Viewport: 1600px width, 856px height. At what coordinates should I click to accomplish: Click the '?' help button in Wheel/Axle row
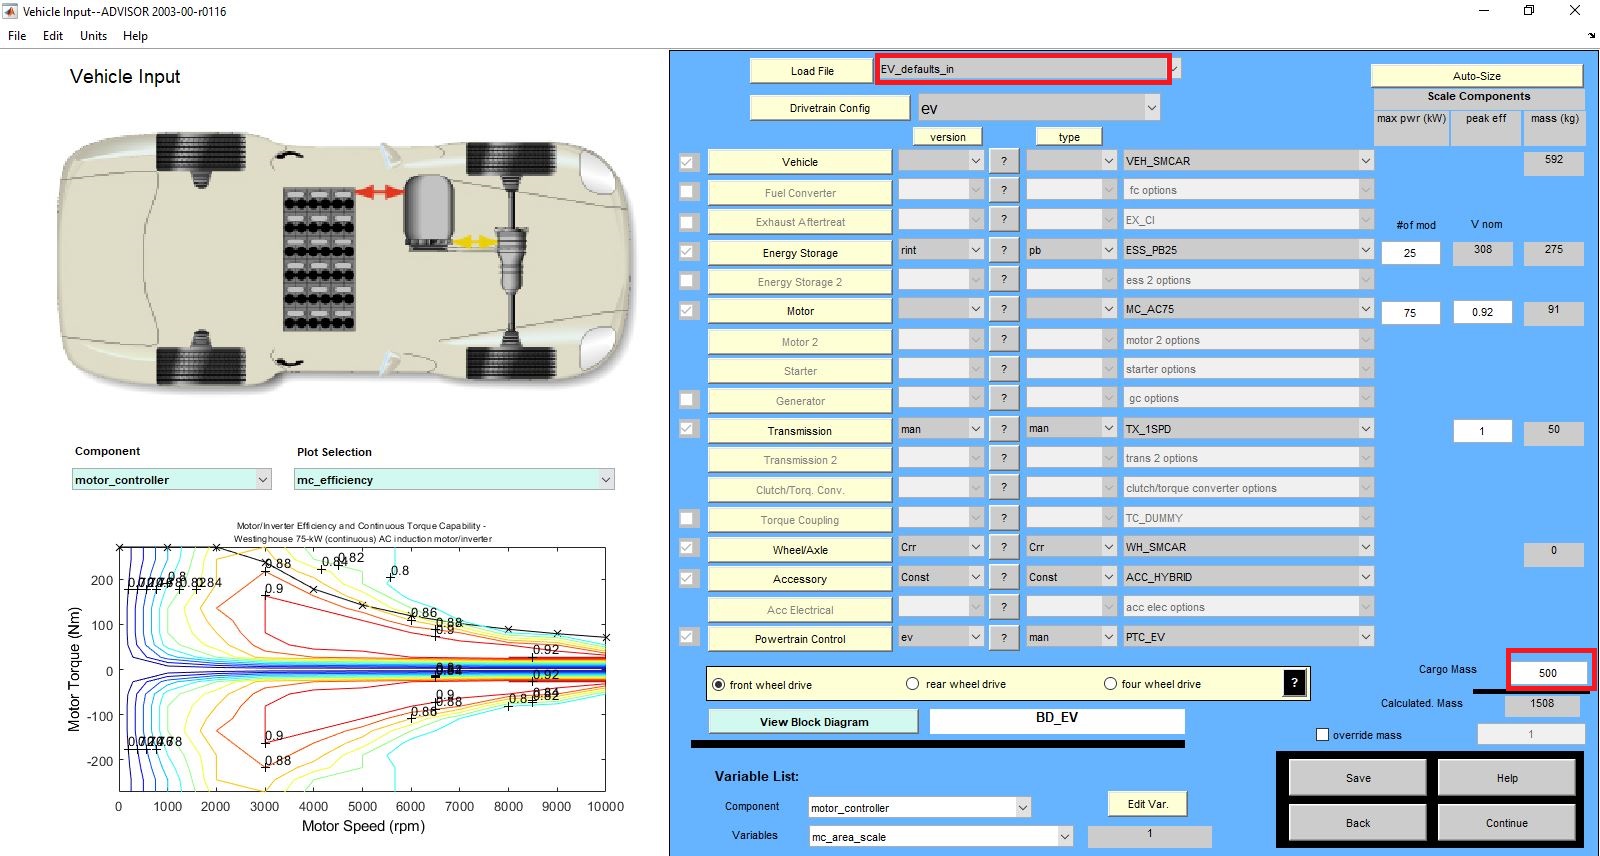(1003, 547)
